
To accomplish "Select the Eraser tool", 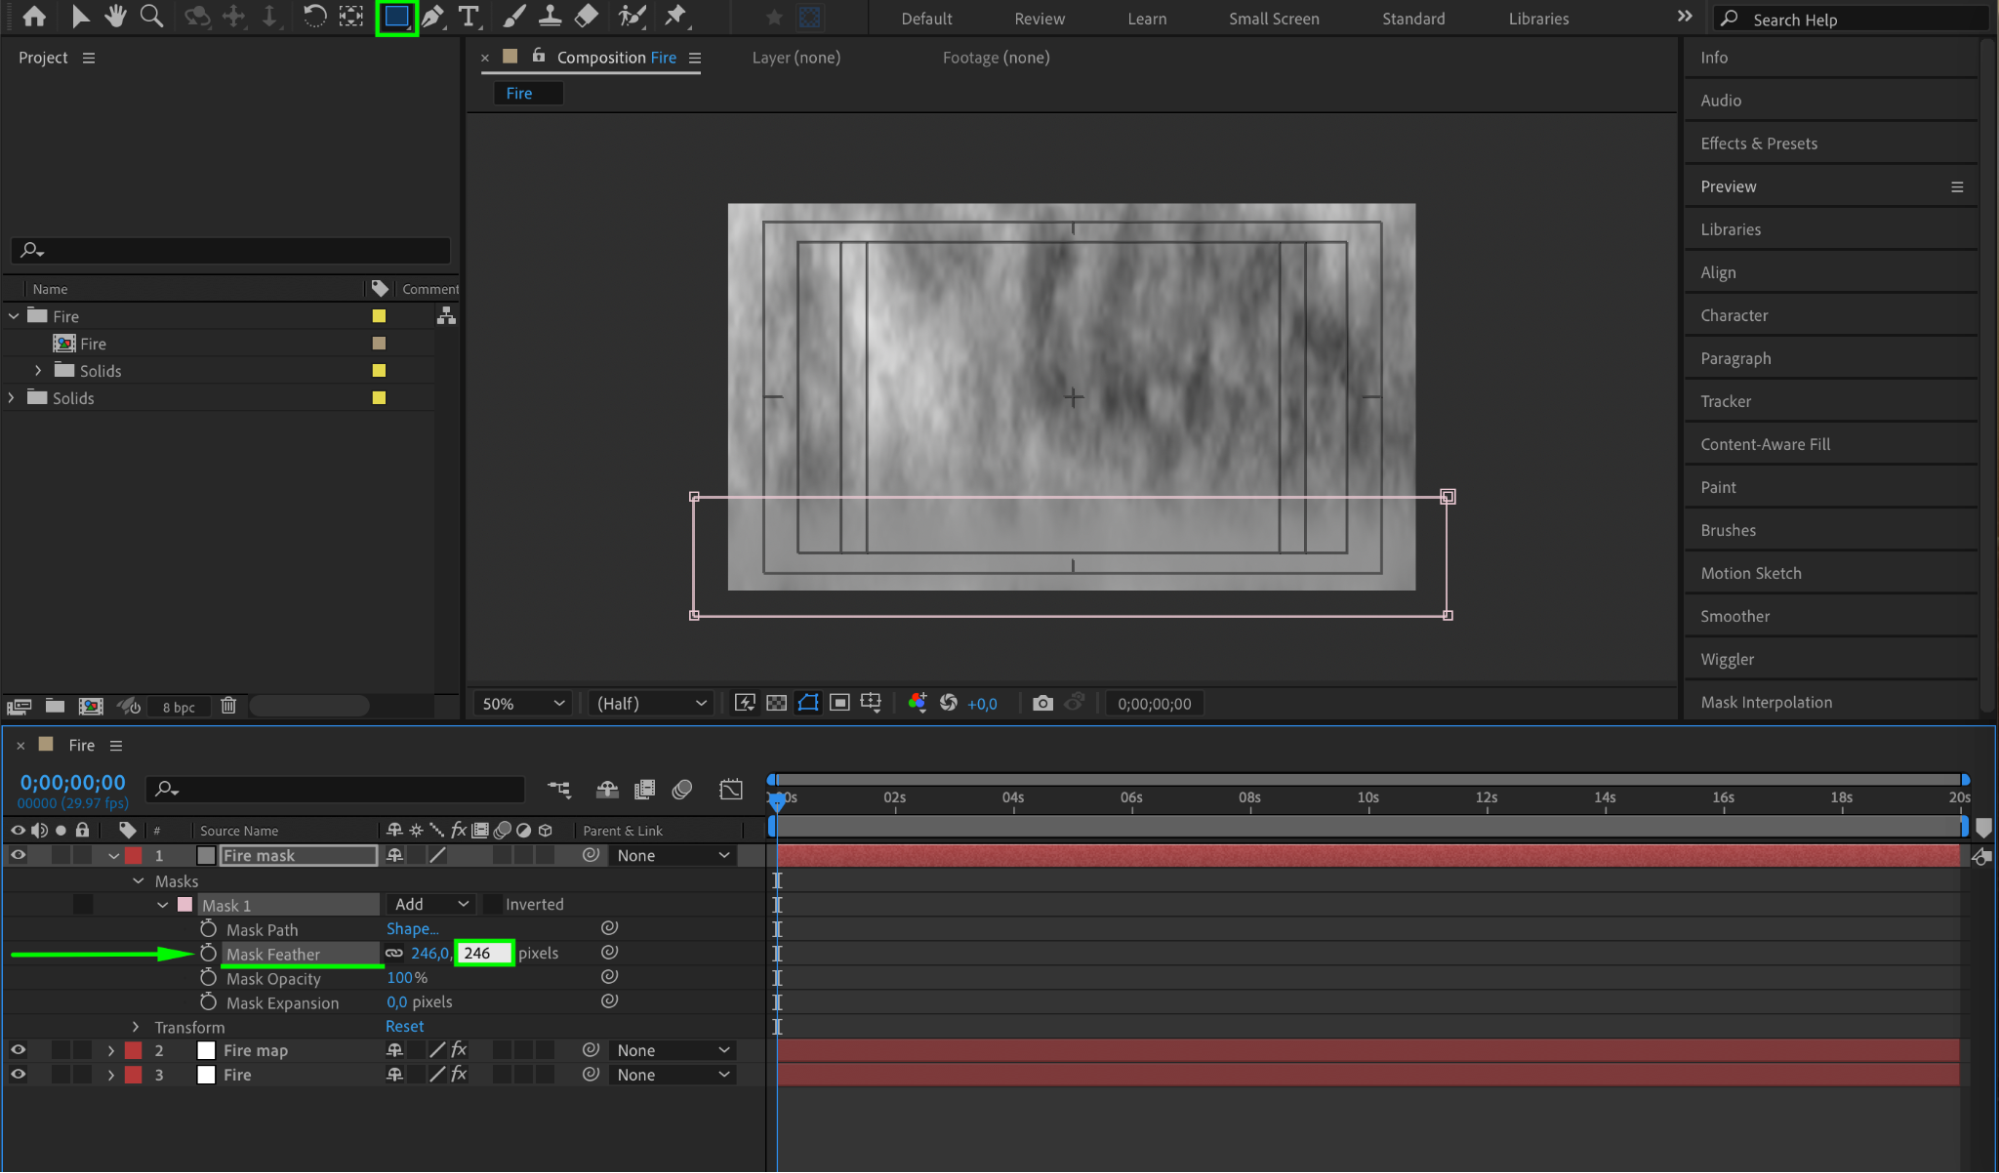I will (587, 16).
